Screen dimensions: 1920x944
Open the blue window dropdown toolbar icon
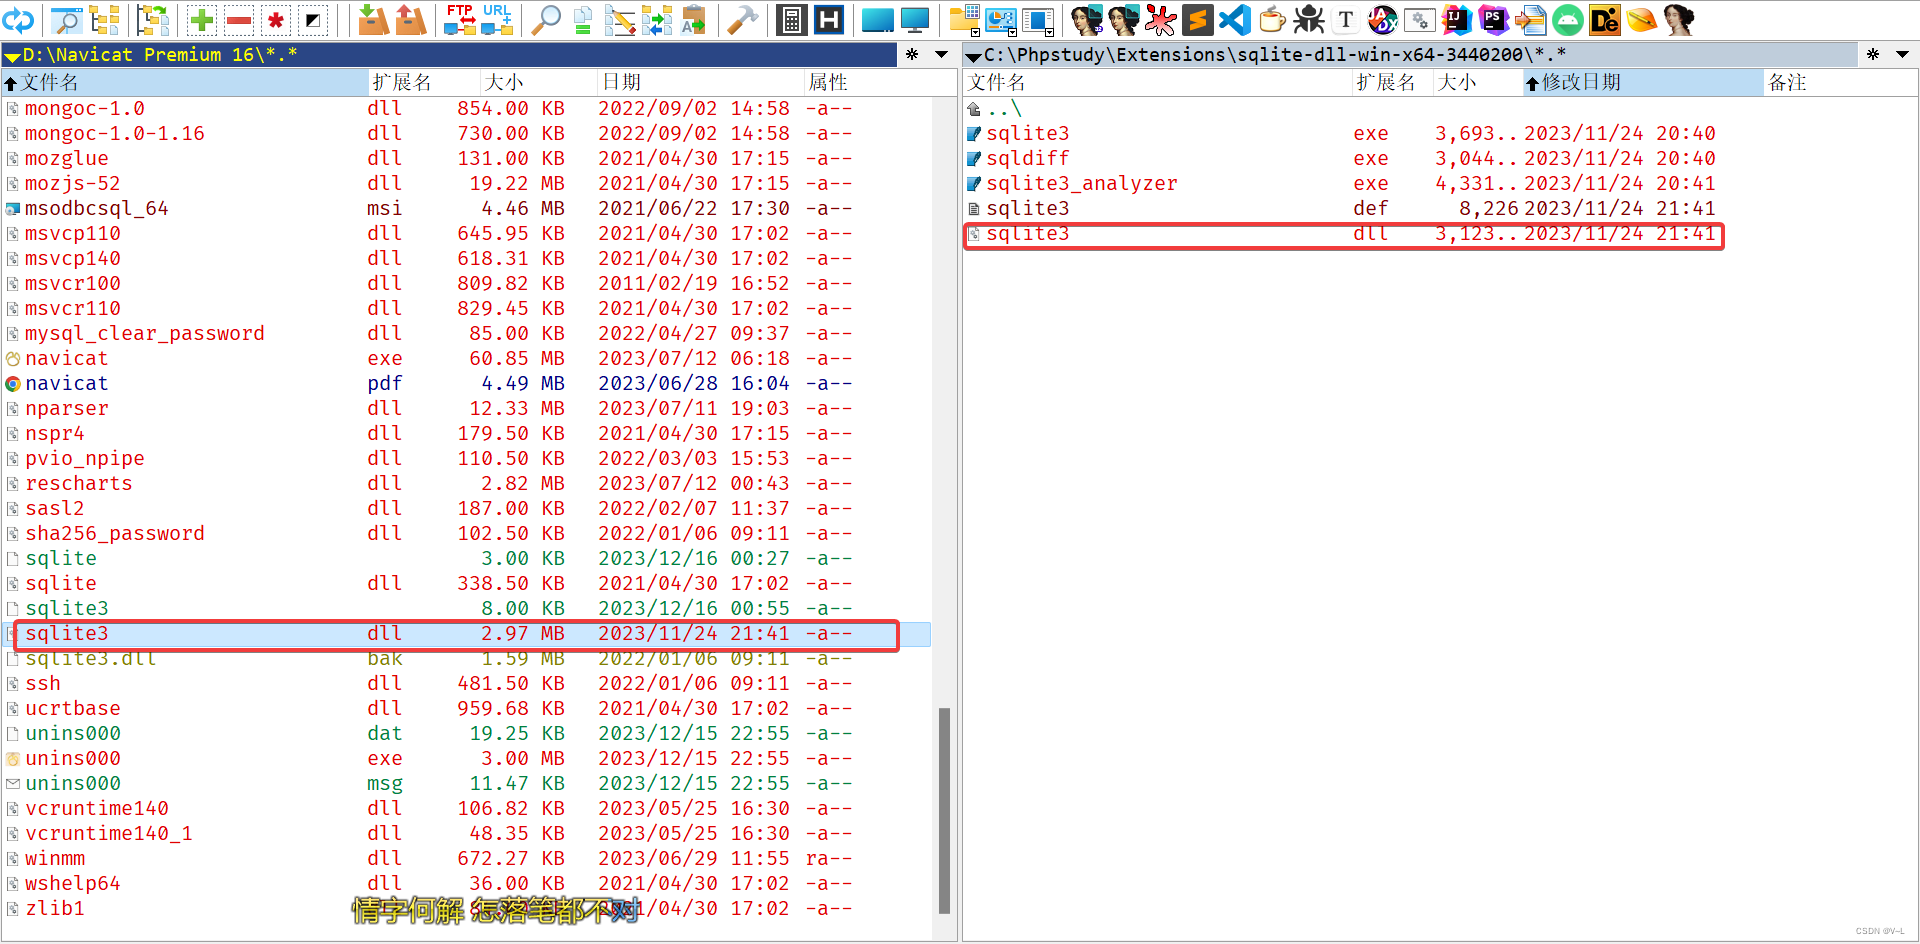click(x=1039, y=19)
